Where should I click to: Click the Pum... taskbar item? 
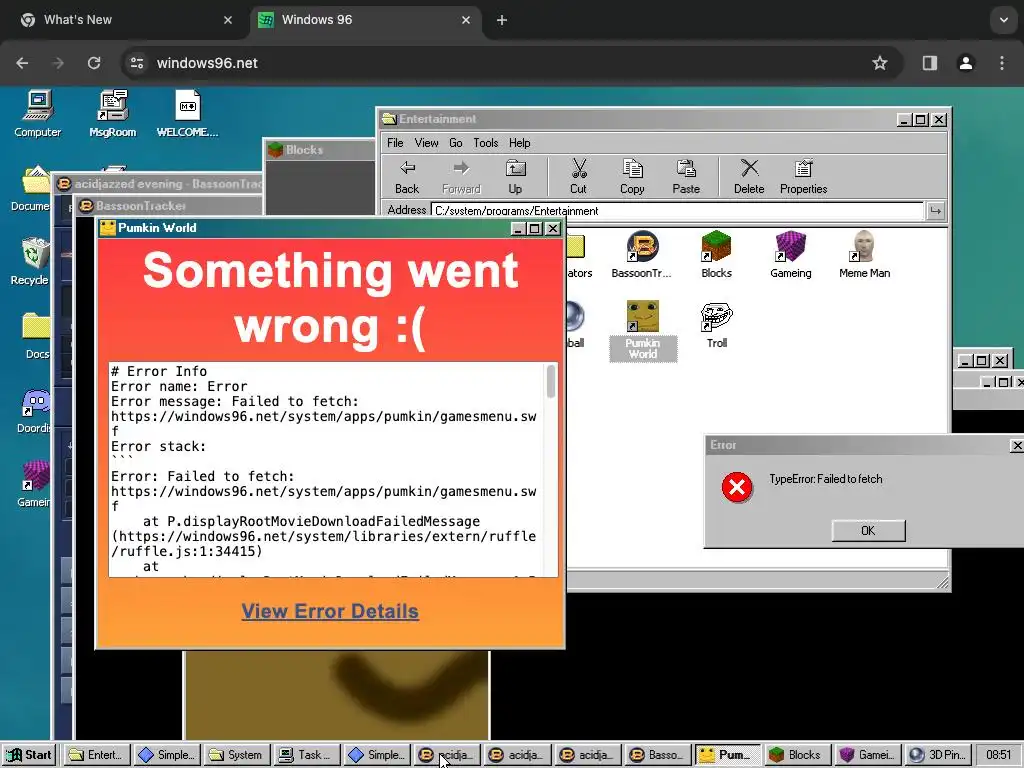[x=728, y=755]
